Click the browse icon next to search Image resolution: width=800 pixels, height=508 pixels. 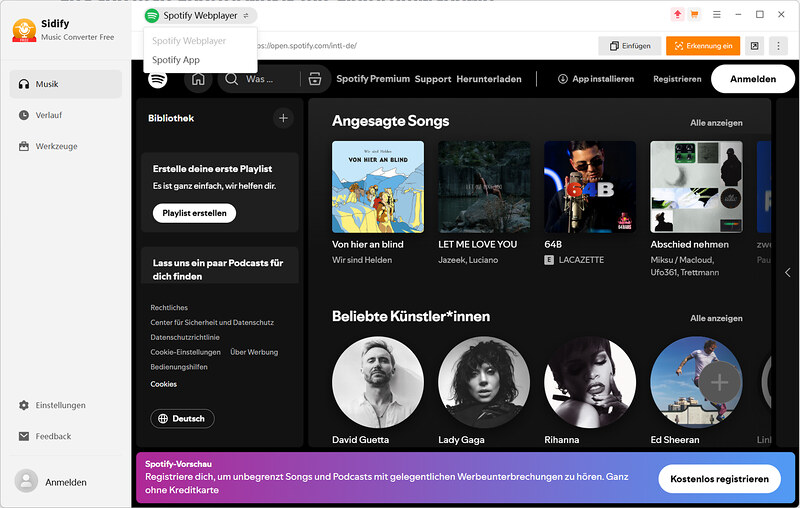[315, 79]
